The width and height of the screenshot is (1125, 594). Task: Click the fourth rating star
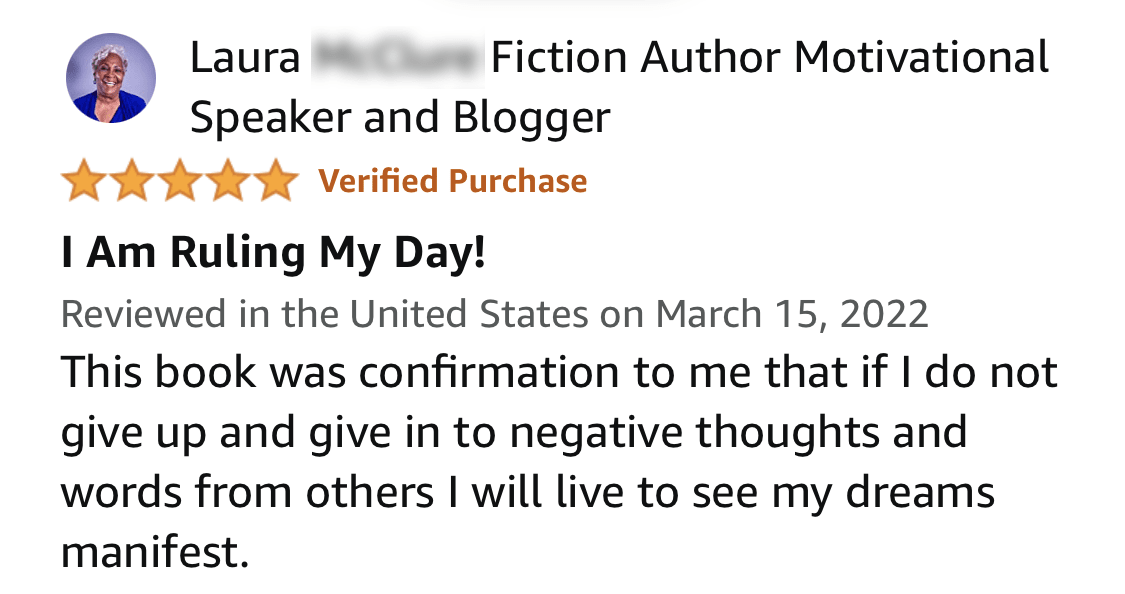[226, 182]
